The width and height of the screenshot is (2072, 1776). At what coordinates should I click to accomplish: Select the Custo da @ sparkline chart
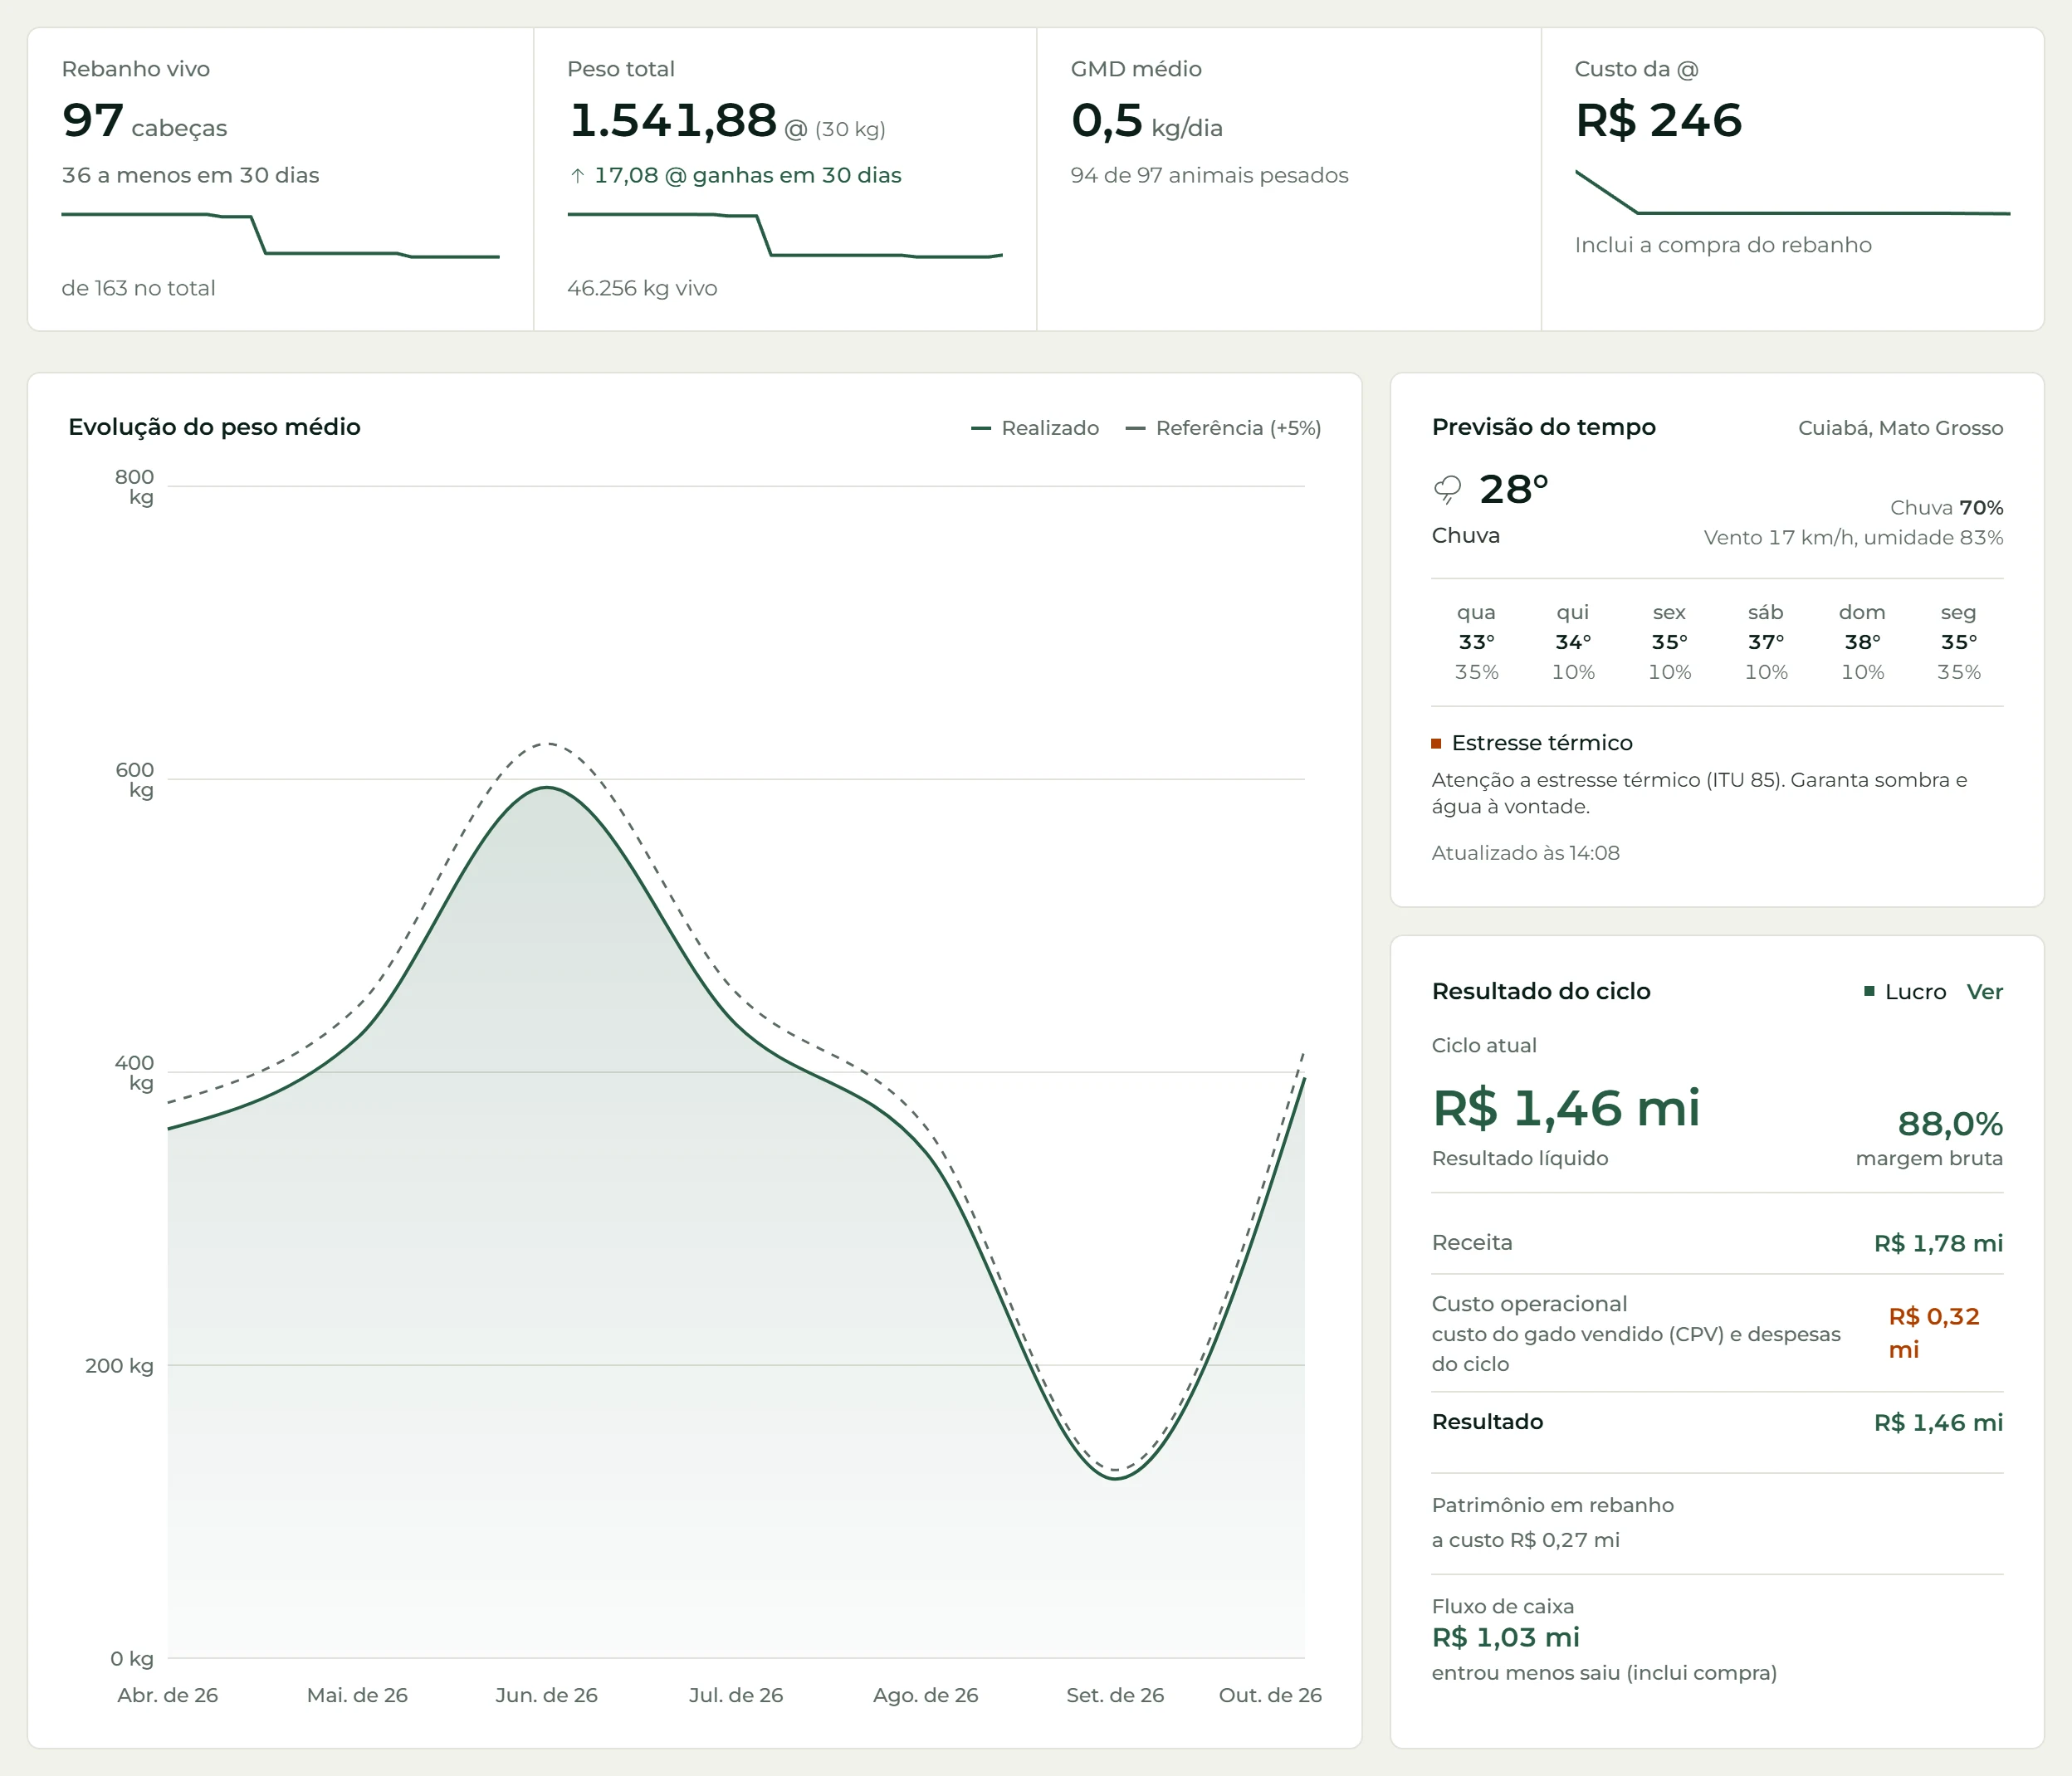pos(1792,192)
